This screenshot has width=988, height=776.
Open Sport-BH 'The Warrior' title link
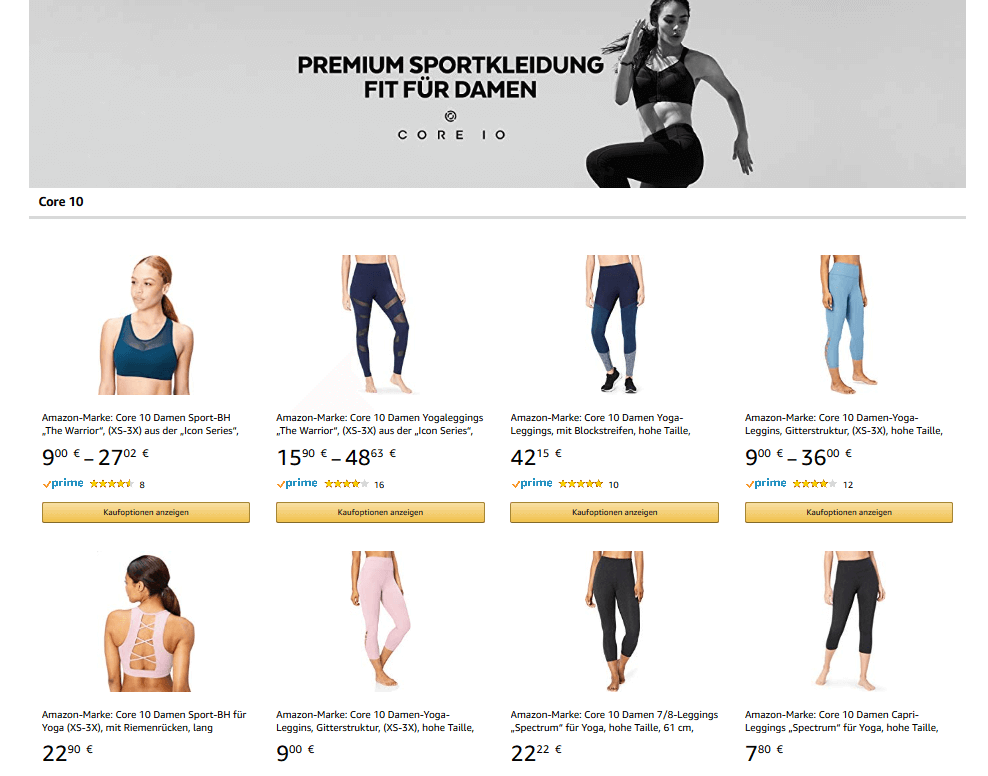[141, 424]
